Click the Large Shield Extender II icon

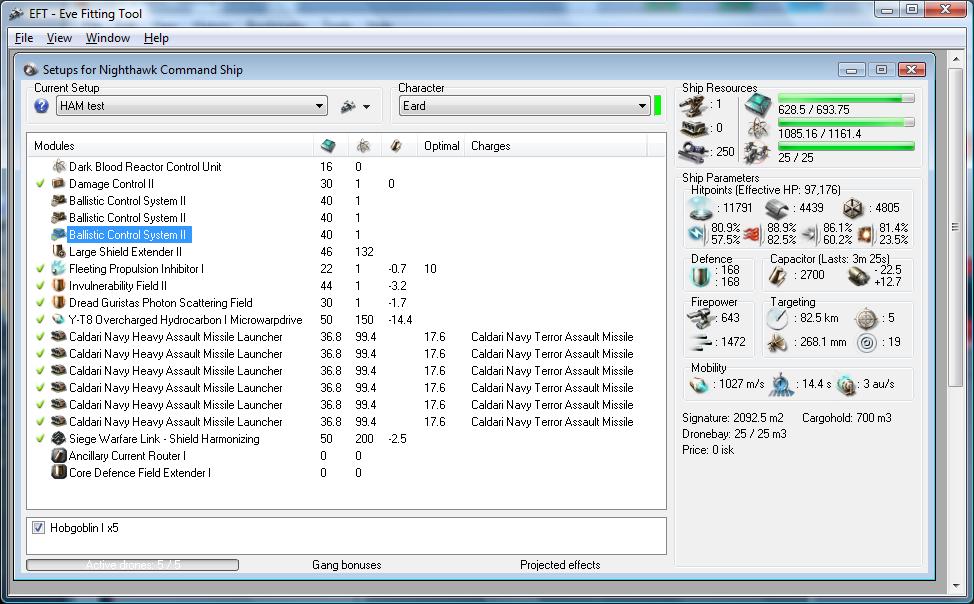click(x=59, y=252)
